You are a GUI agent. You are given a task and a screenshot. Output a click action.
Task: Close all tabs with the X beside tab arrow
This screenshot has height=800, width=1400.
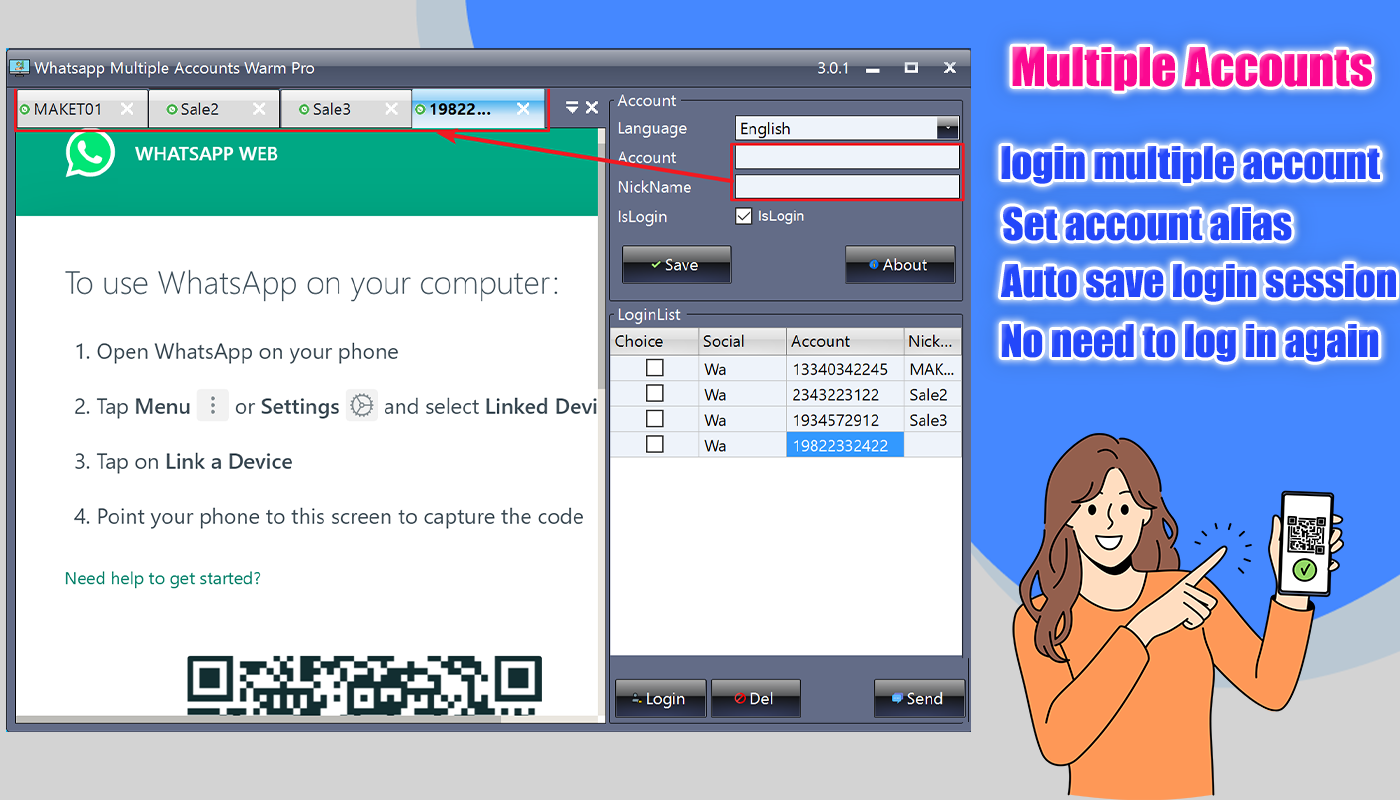pyautogui.click(x=592, y=107)
